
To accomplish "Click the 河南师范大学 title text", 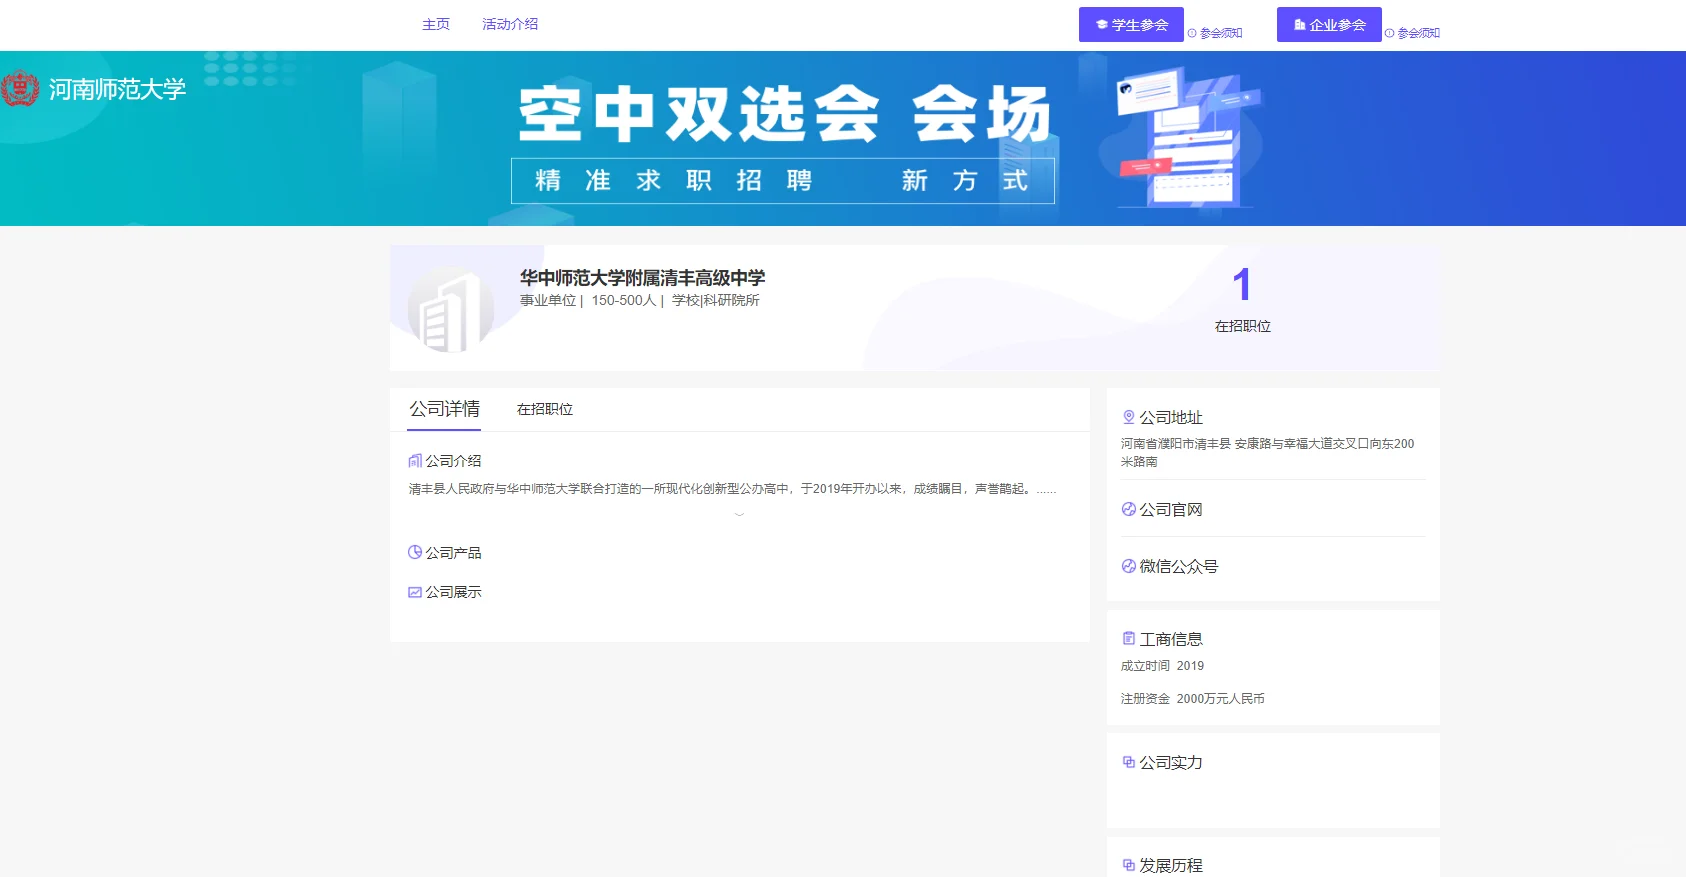I will (x=118, y=89).
